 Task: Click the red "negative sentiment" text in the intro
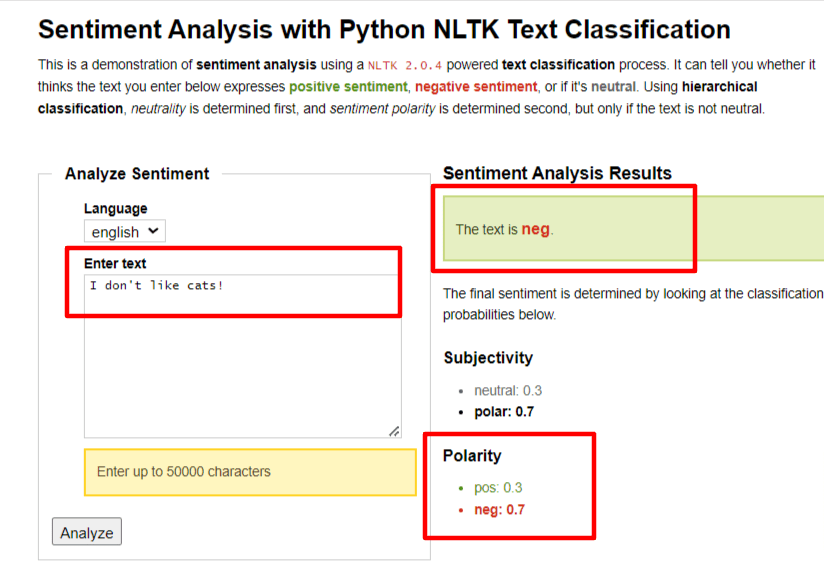click(476, 87)
